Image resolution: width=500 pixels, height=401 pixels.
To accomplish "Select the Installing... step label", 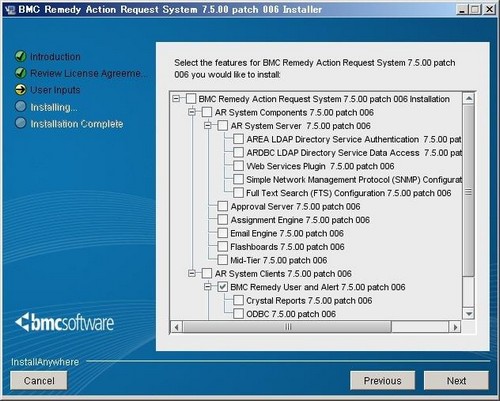I will [54, 107].
